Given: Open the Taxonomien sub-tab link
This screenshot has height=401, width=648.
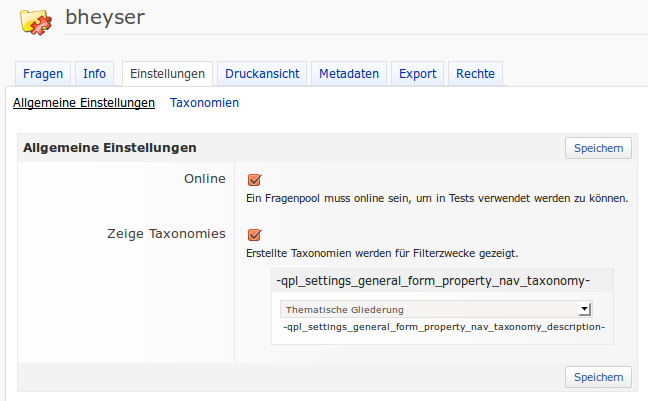Looking at the screenshot, I should pos(204,103).
